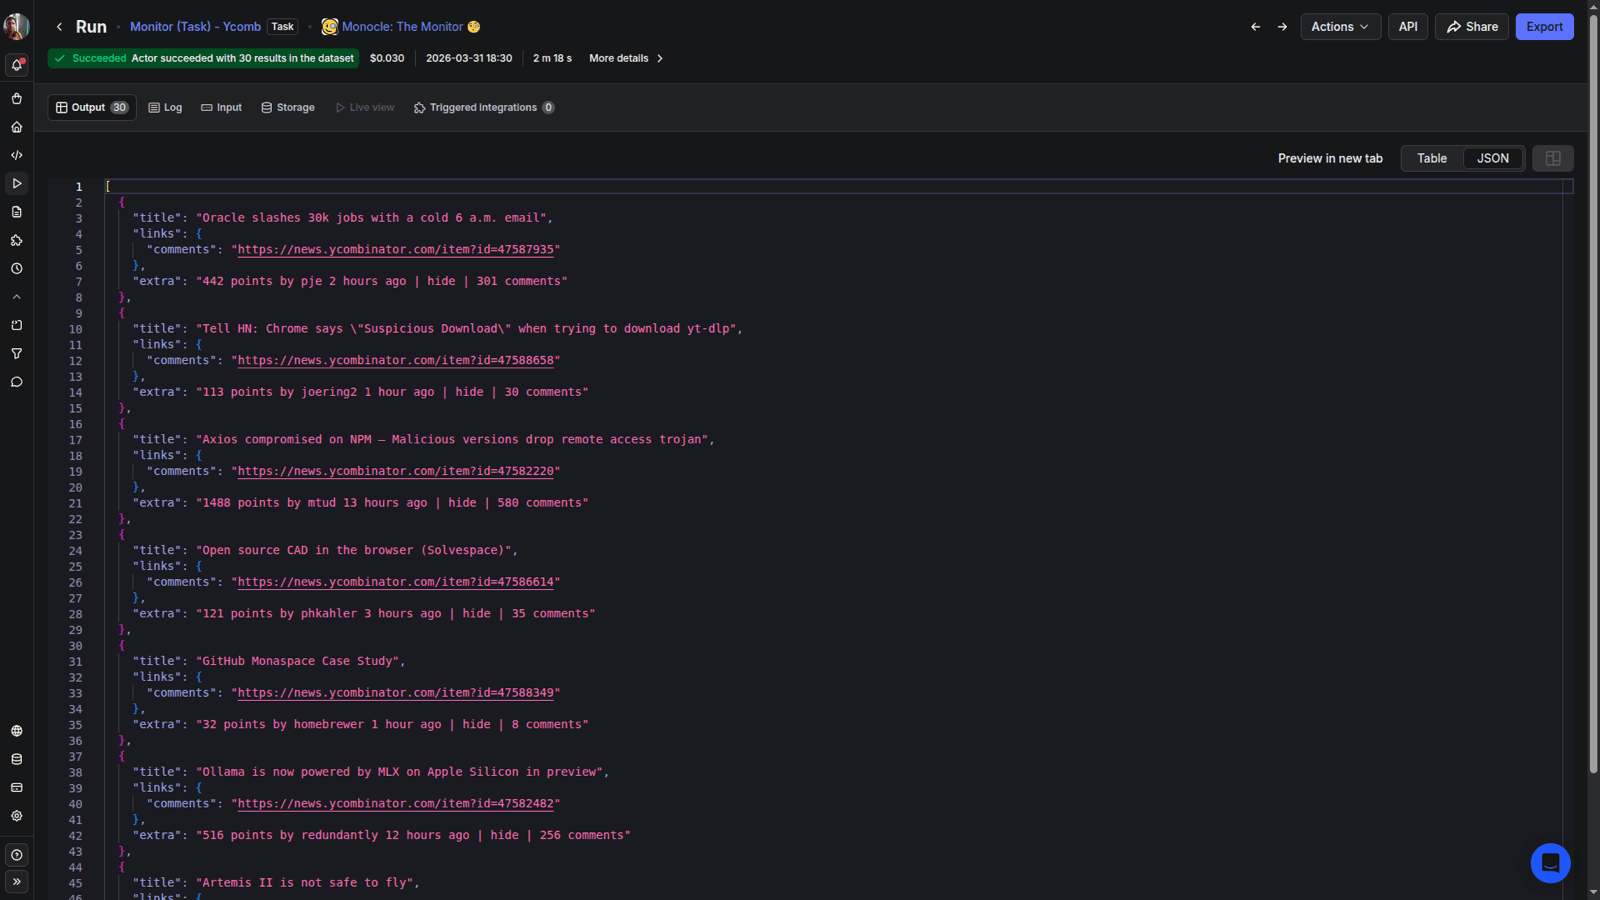This screenshot has height=900, width=1600.
Task: Switch output view to JSON
Action: coord(1493,158)
